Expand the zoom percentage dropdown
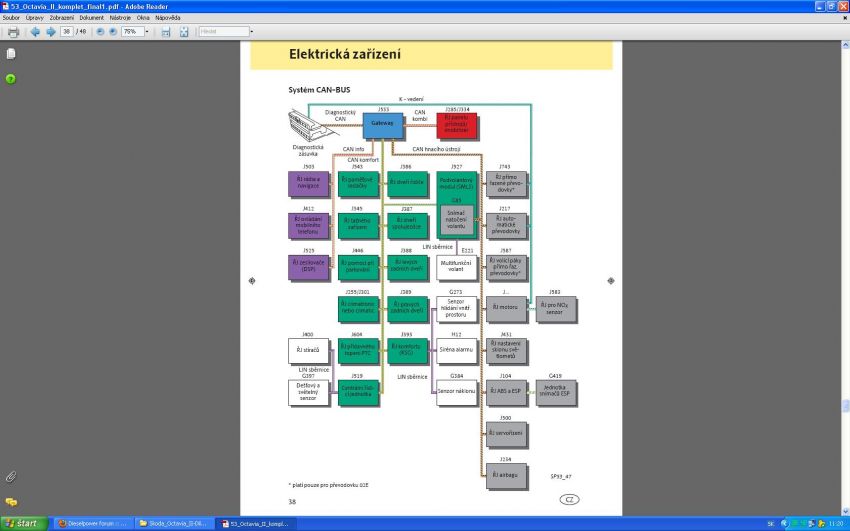The height and width of the screenshot is (531, 850). tap(146, 32)
